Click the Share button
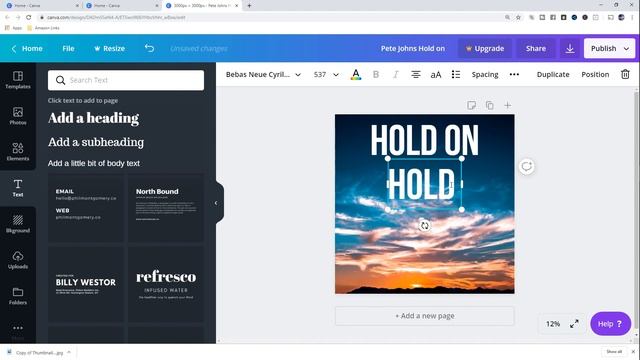 (536, 49)
